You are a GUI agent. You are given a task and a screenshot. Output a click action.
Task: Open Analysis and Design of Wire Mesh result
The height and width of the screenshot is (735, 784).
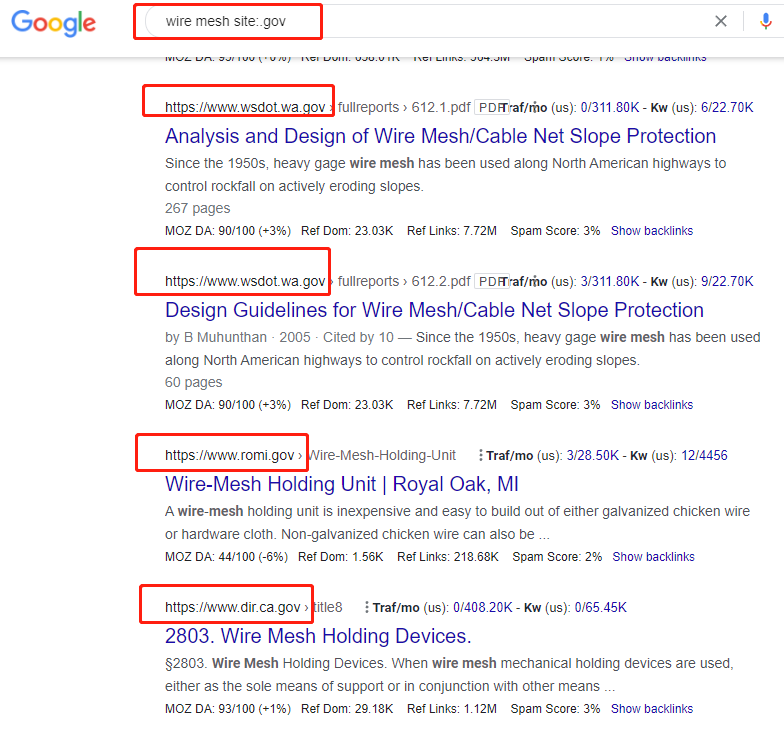click(x=440, y=136)
